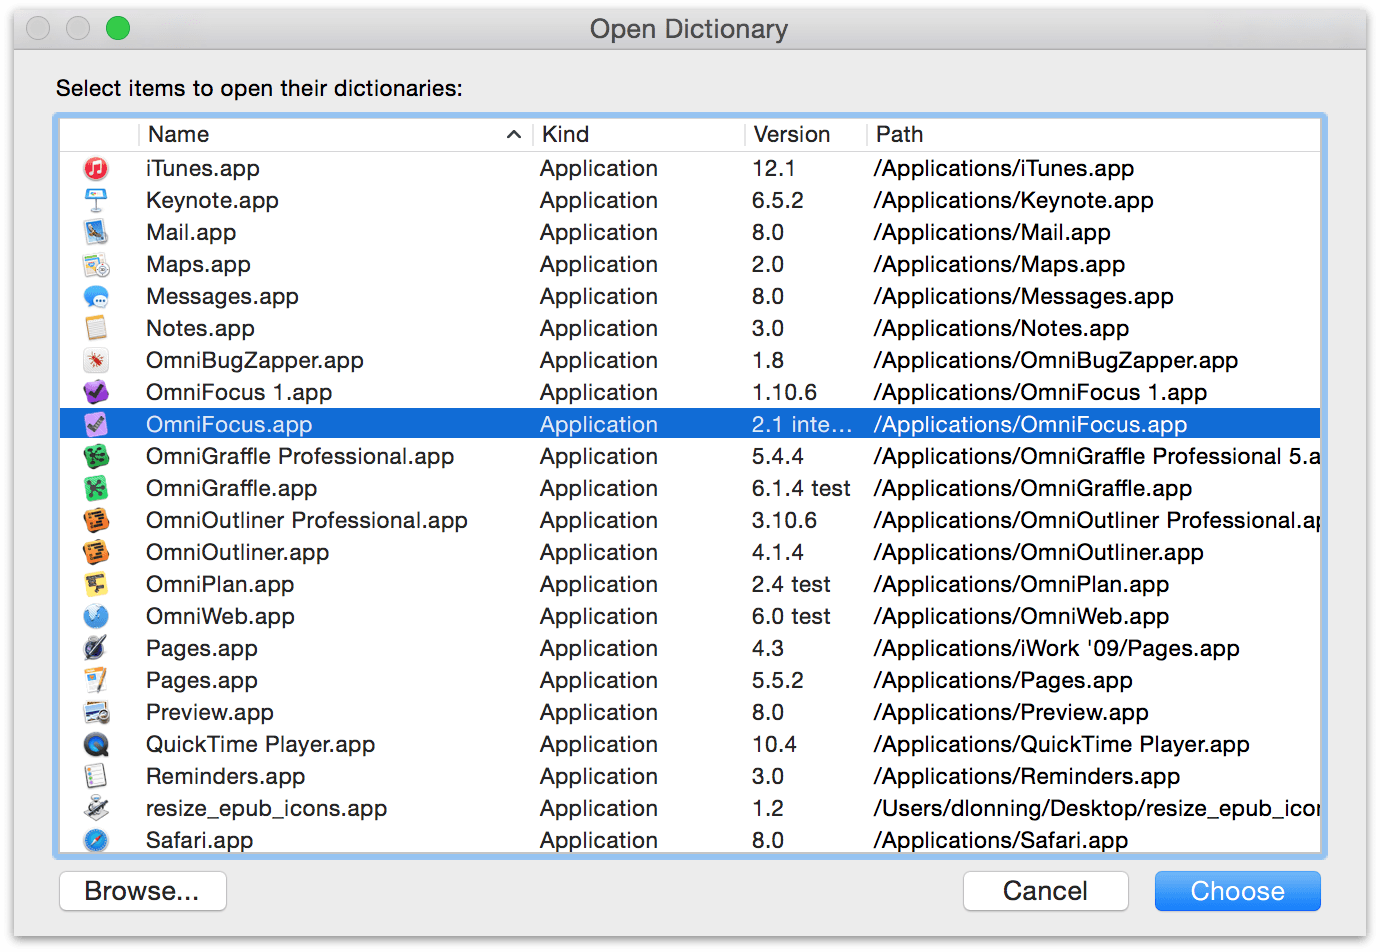This screenshot has width=1380, height=952.
Task: Select resize_epub_icons.app in the list
Action: [266, 808]
